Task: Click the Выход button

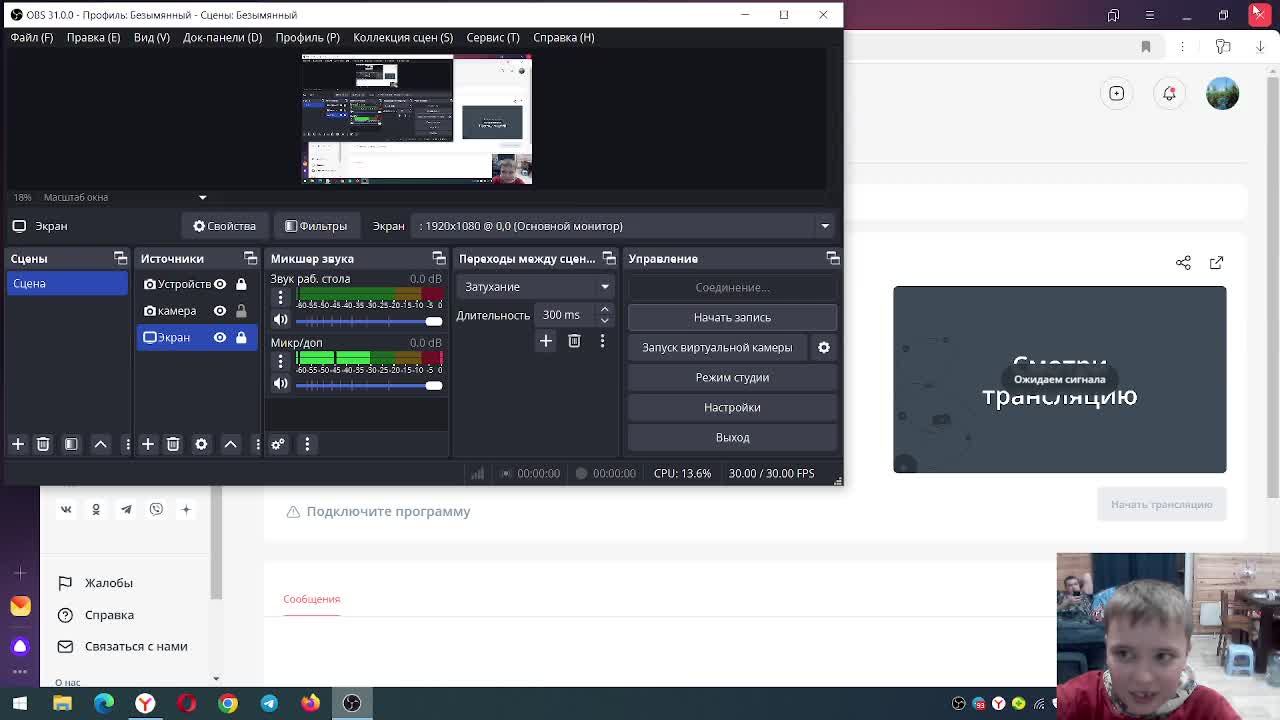Action: (x=732, y=437)
